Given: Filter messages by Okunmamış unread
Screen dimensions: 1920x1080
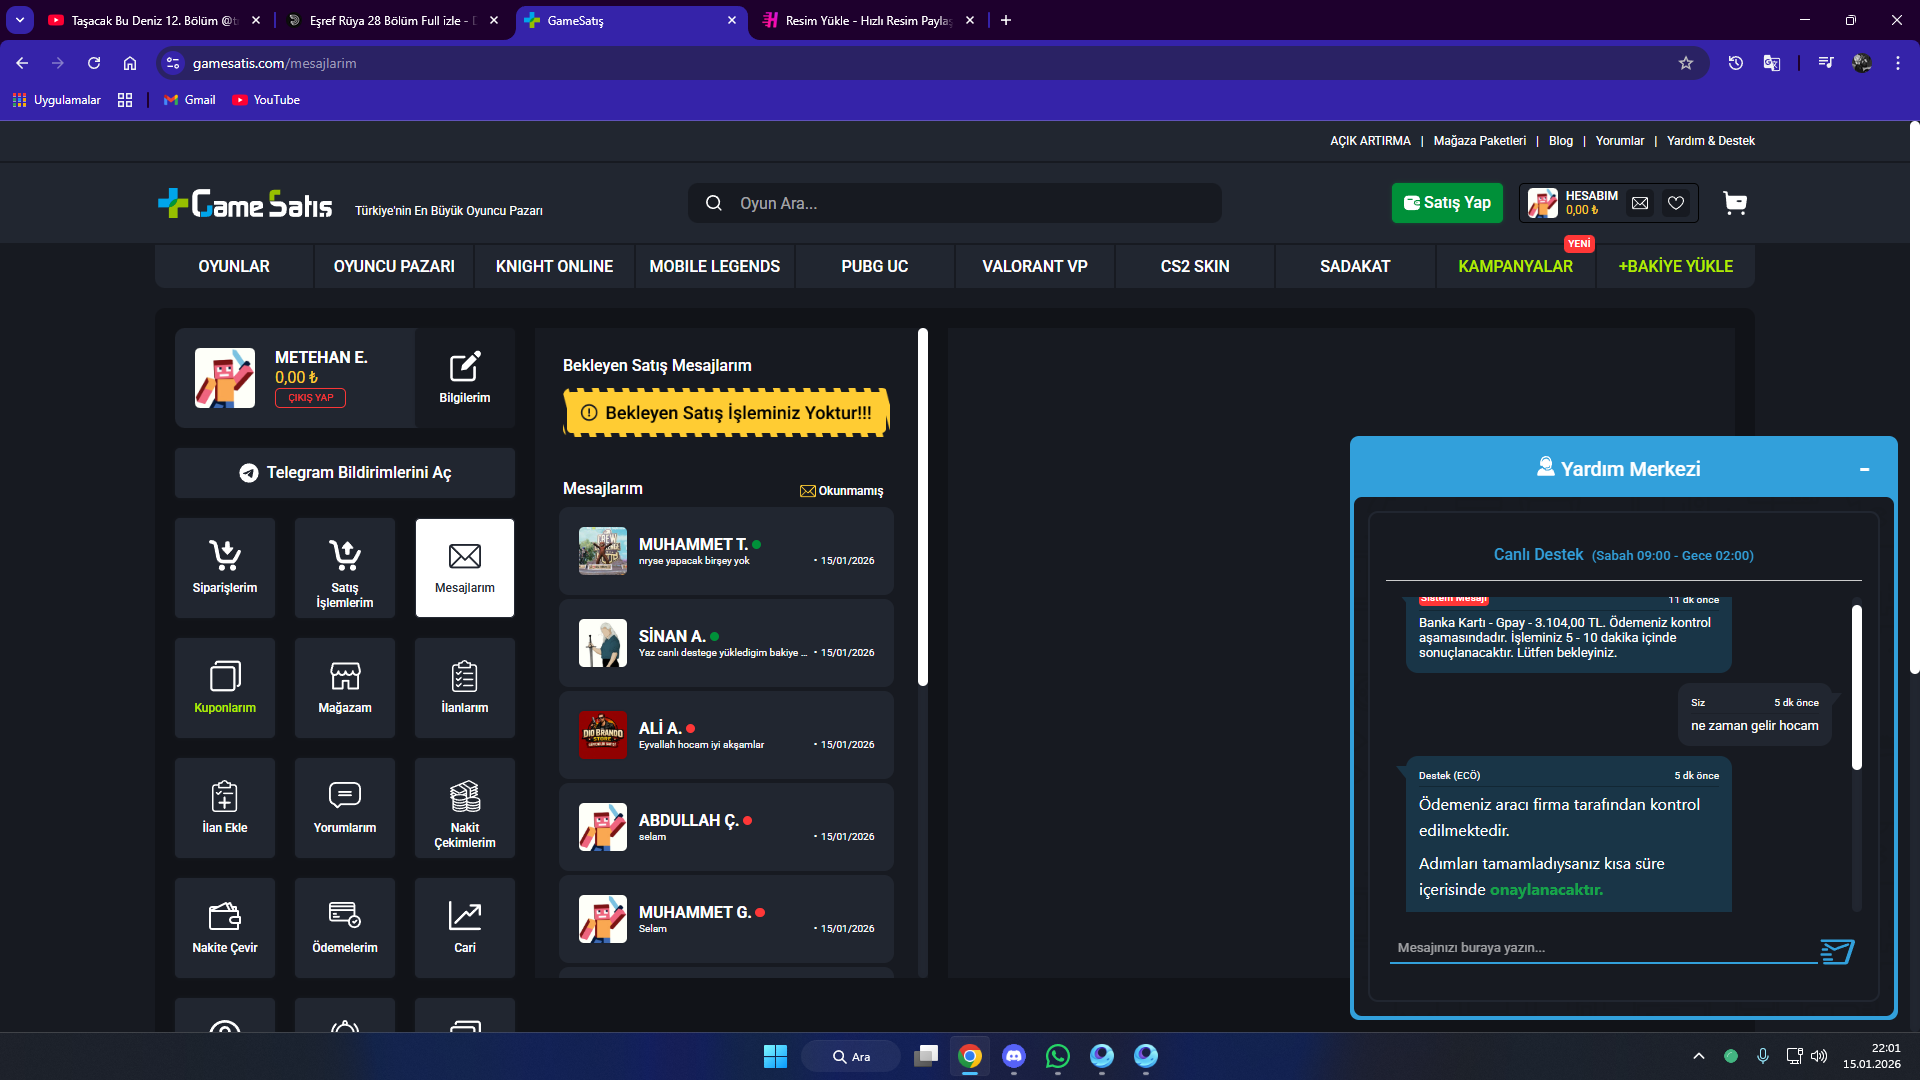Looking at the screenshot, I should pyautogui.click(x=841, y=491).
